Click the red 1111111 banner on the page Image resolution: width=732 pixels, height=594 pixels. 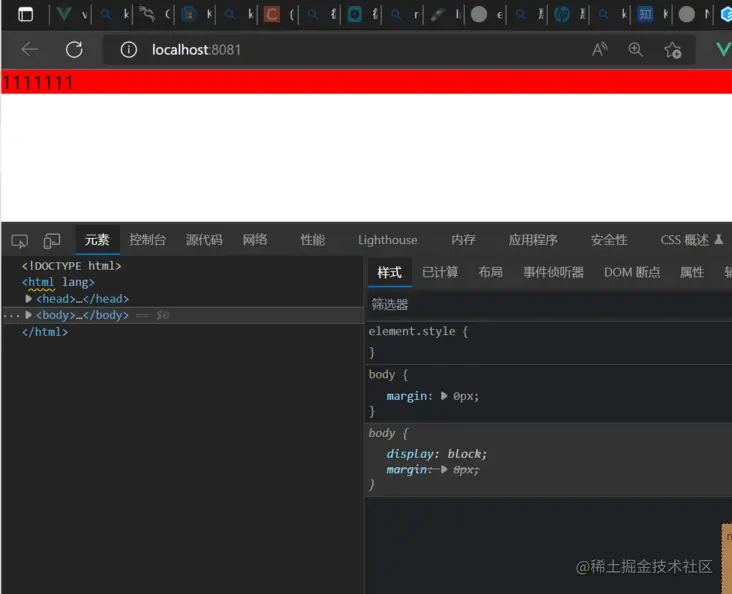[366, 82]
